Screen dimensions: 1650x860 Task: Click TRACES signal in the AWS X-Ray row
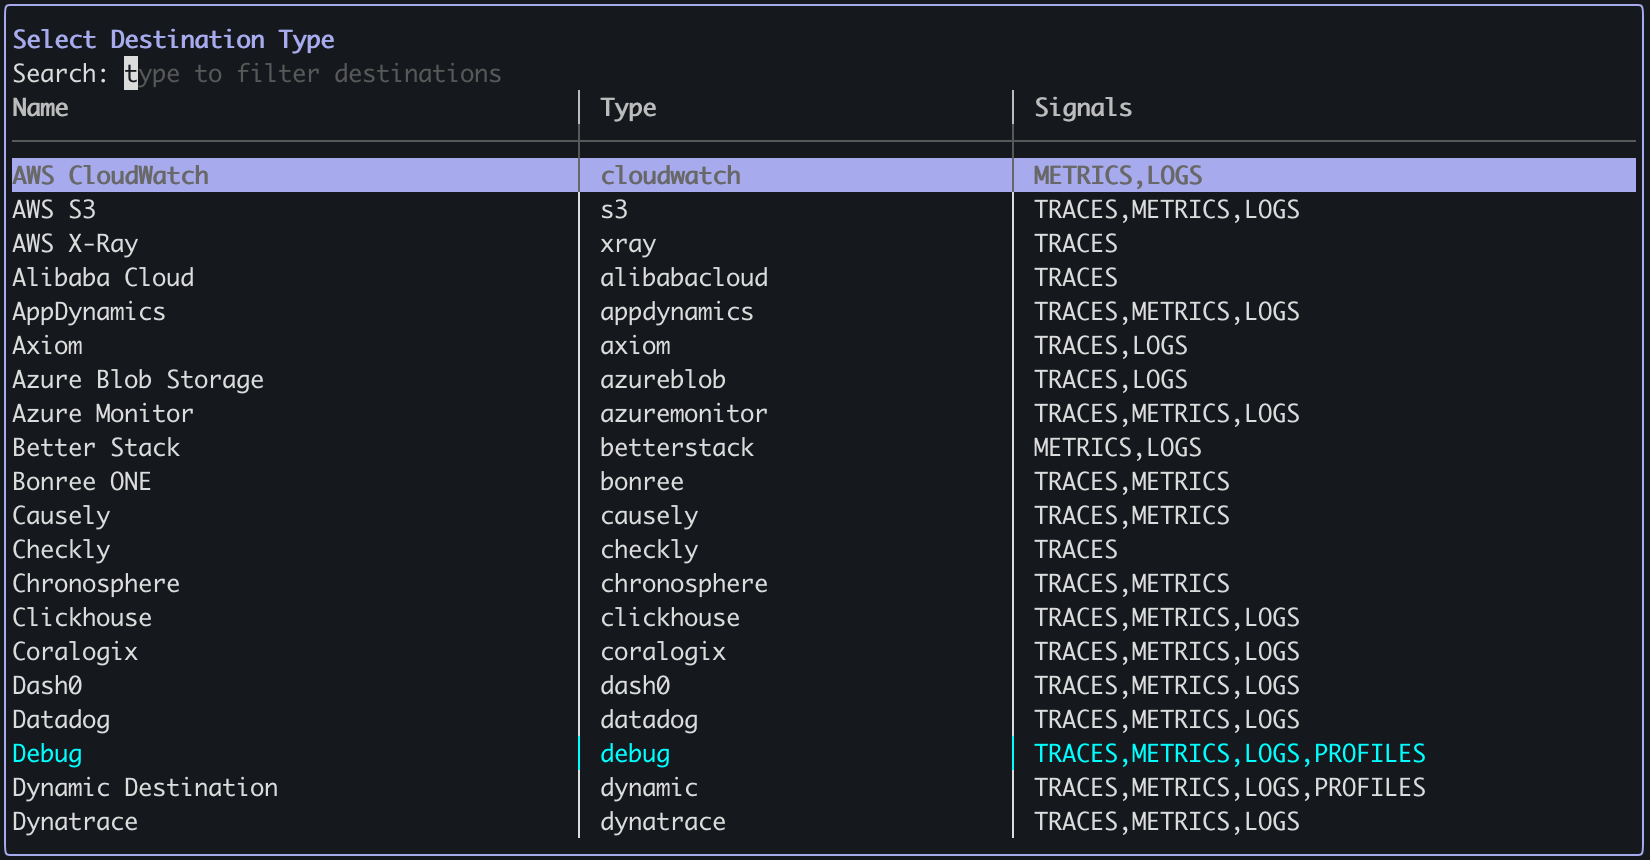[1076, 244]
